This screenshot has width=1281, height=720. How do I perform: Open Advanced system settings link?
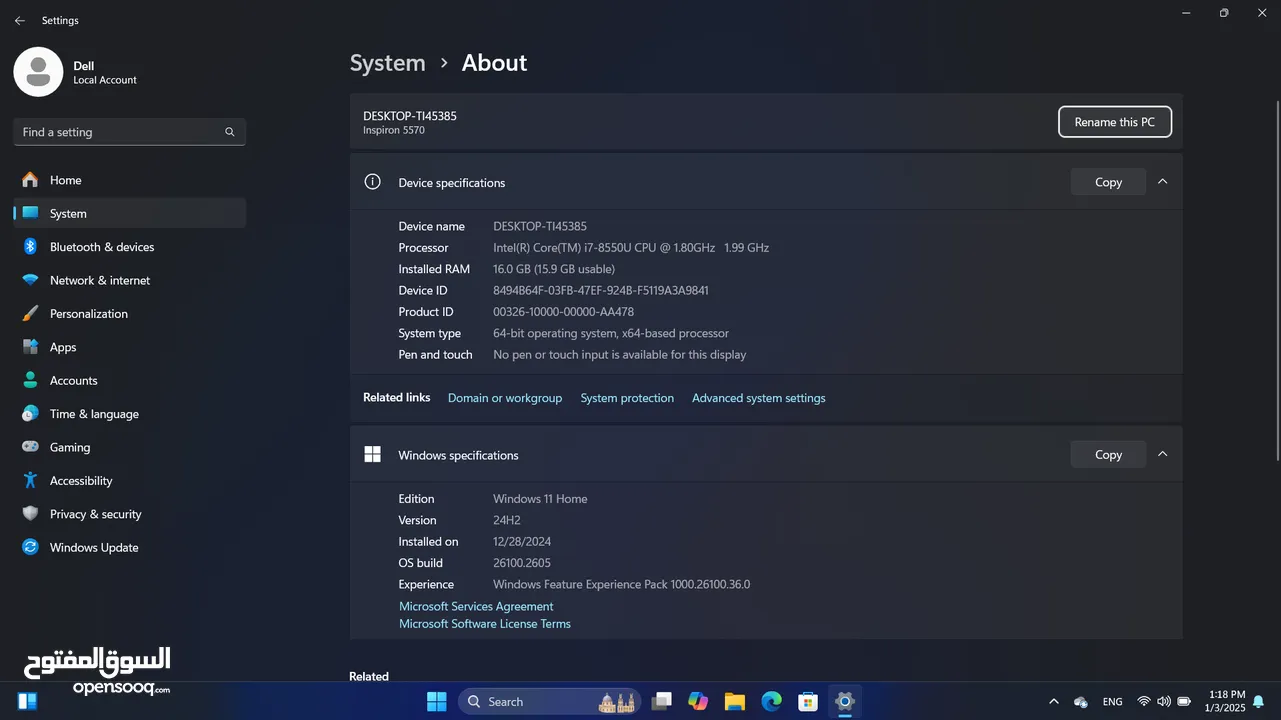click(759, 398)
